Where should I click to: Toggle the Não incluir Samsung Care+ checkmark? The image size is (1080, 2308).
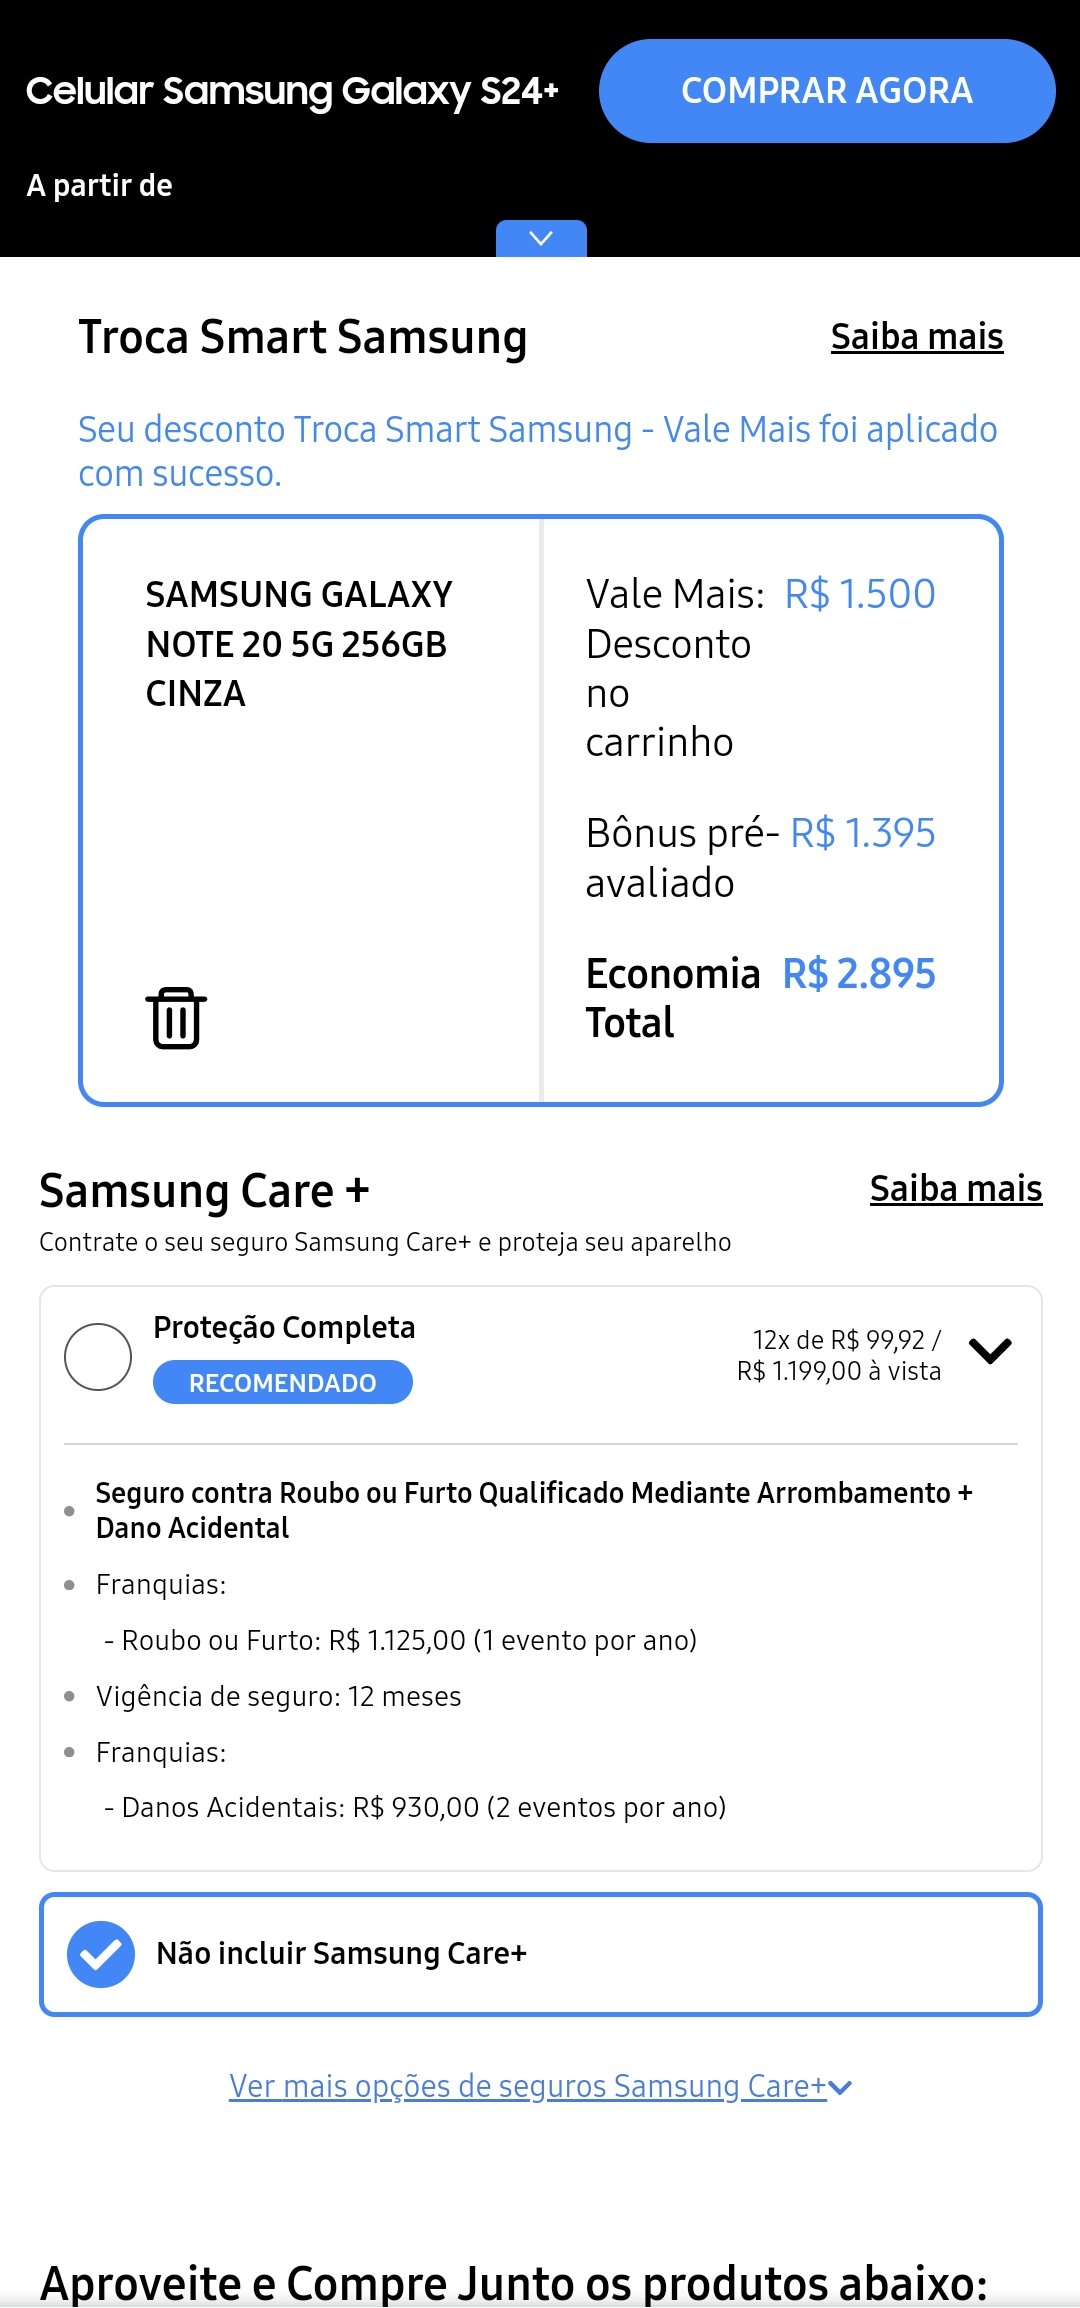tap(101, 1953)
